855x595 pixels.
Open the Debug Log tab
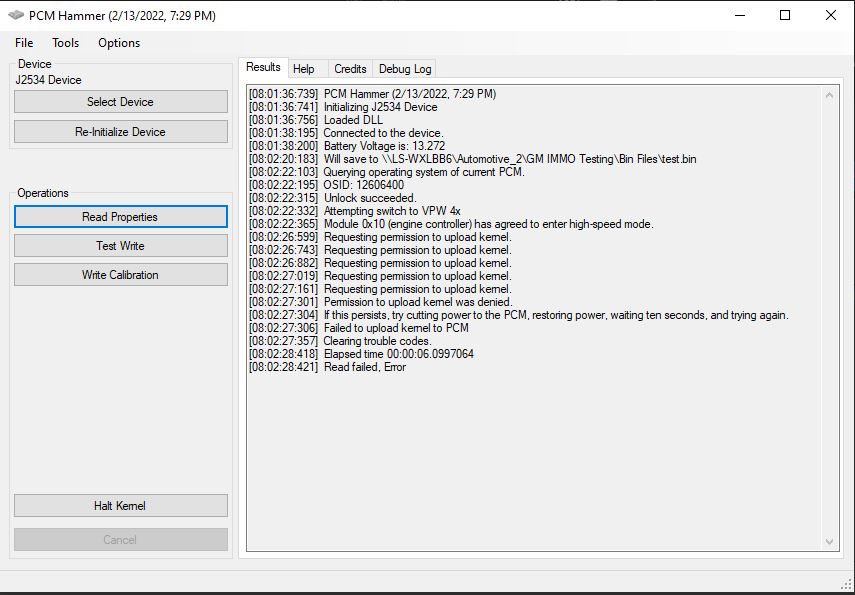(x=405, y=69)
